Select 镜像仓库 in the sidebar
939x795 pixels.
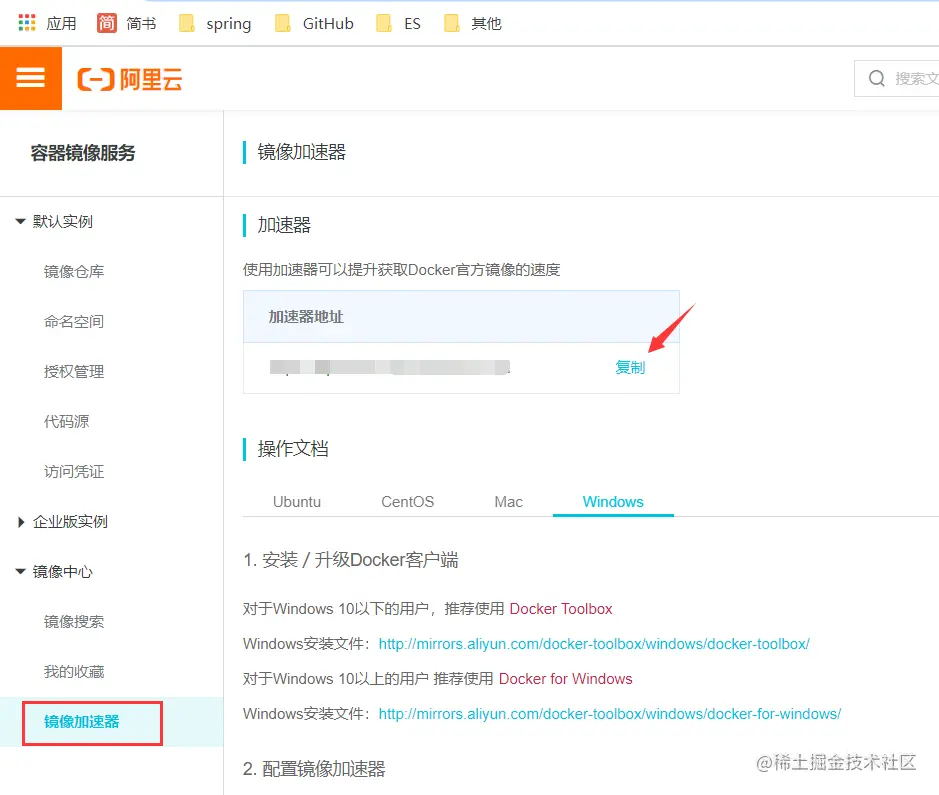(x=73, y=271)
